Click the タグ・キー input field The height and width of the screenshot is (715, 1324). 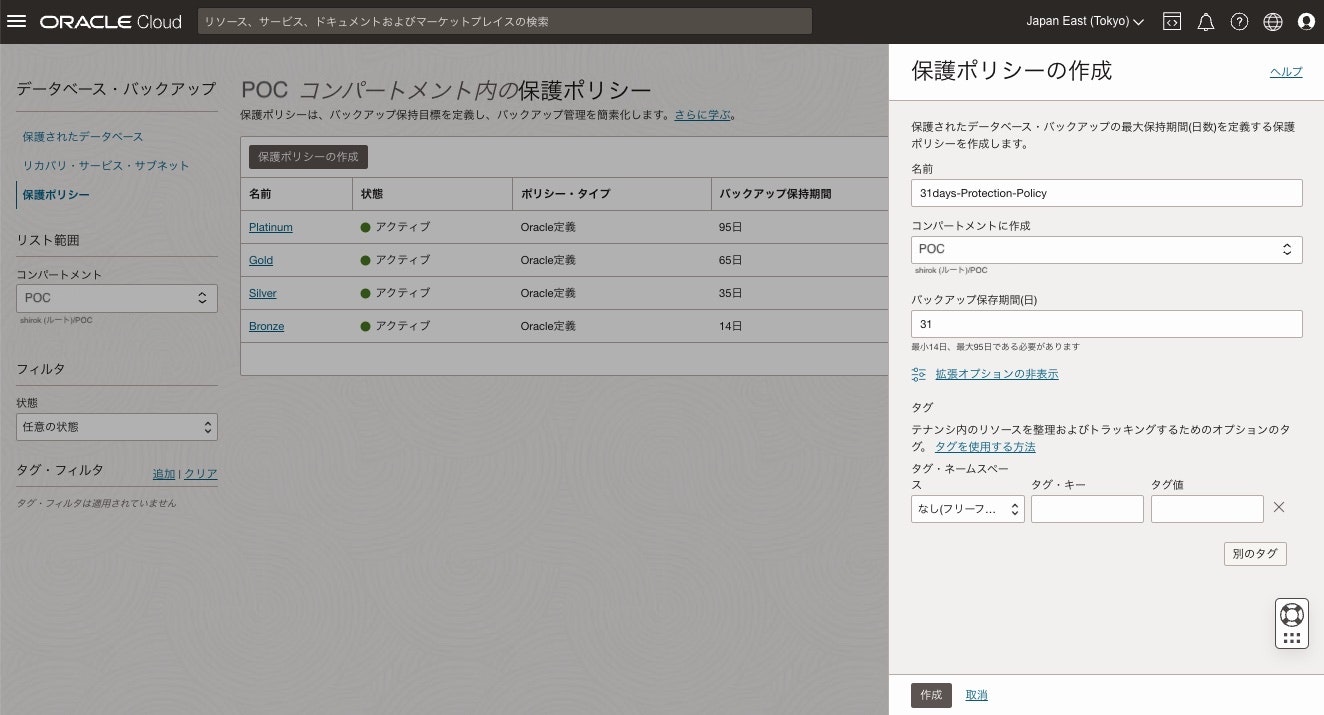pyautogui.click(x=1087, y=509)
